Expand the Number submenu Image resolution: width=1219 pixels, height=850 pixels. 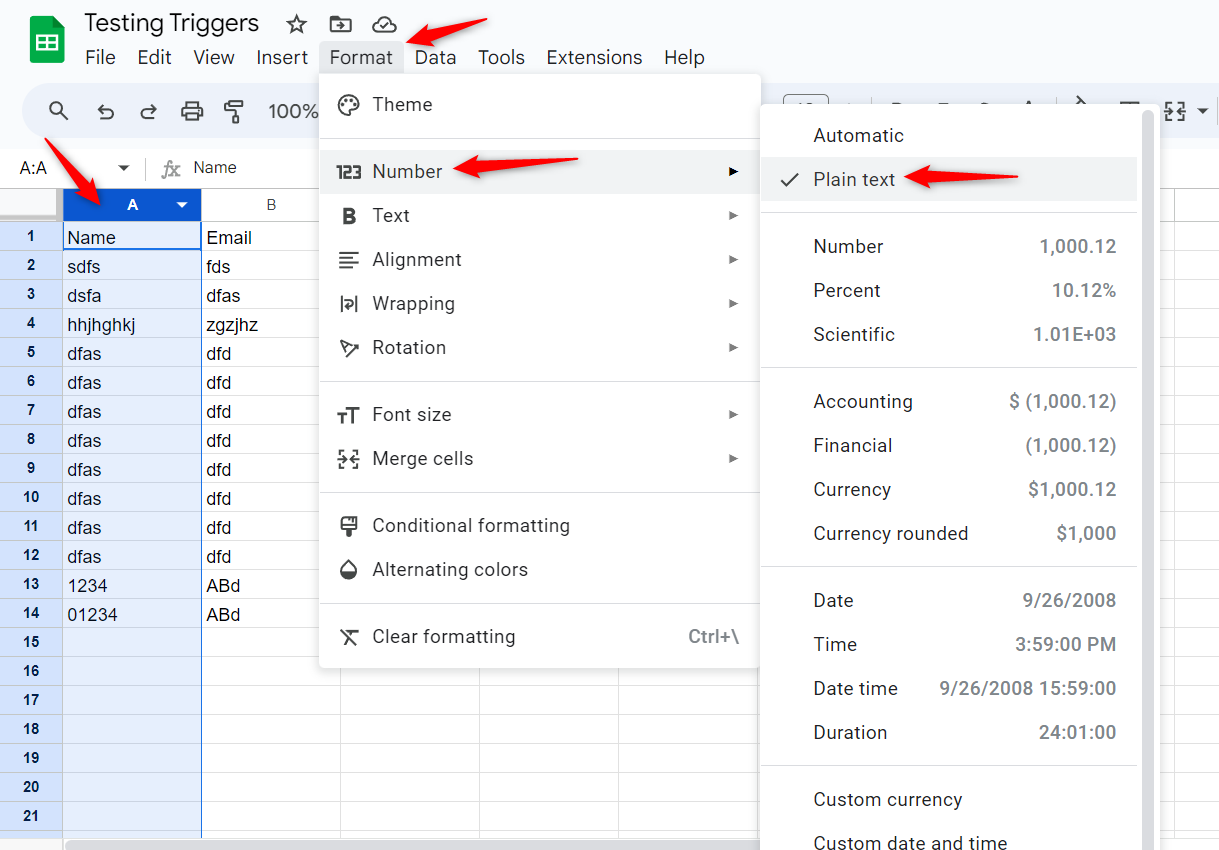[x=540, y=172]
